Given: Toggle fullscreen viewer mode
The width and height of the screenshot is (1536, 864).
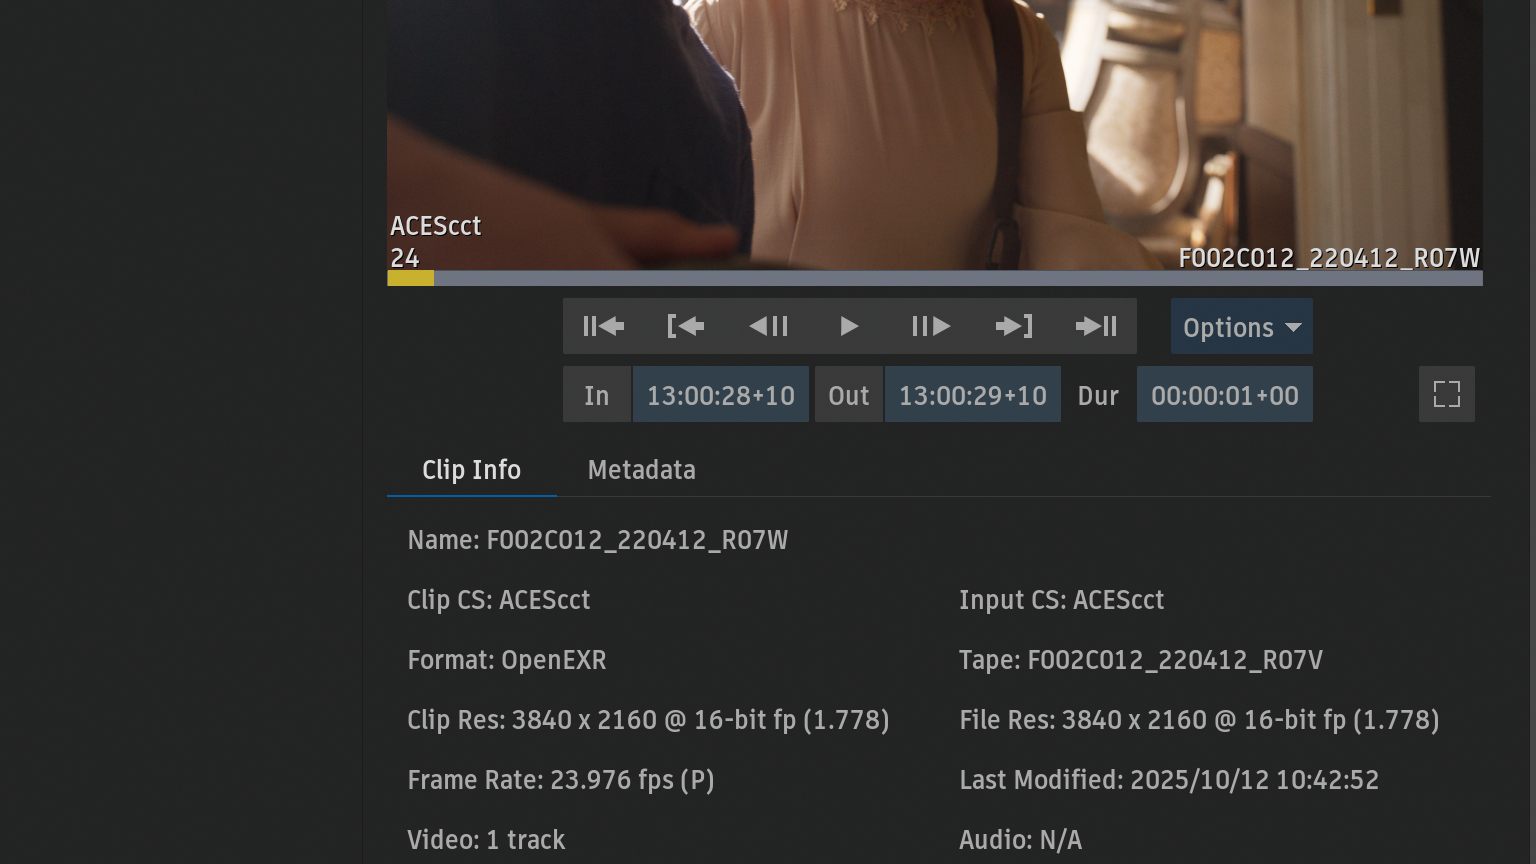Looking at the screenshot, I should click(1446, 394).
